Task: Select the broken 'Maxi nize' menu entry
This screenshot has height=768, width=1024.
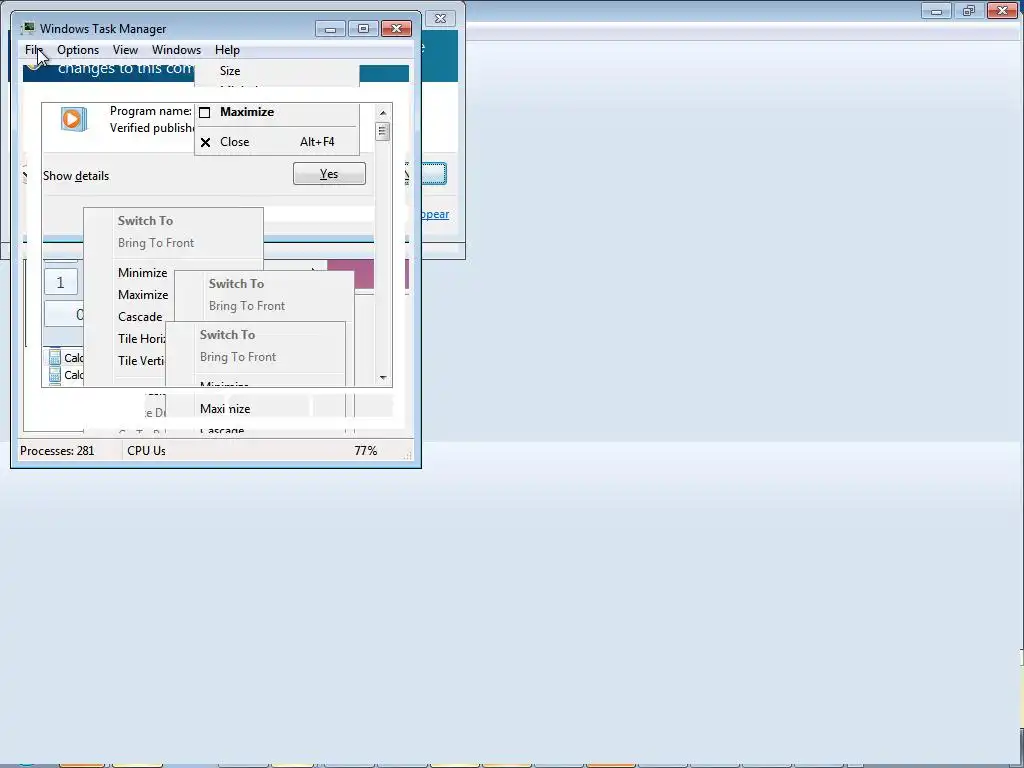Action: 225,409
